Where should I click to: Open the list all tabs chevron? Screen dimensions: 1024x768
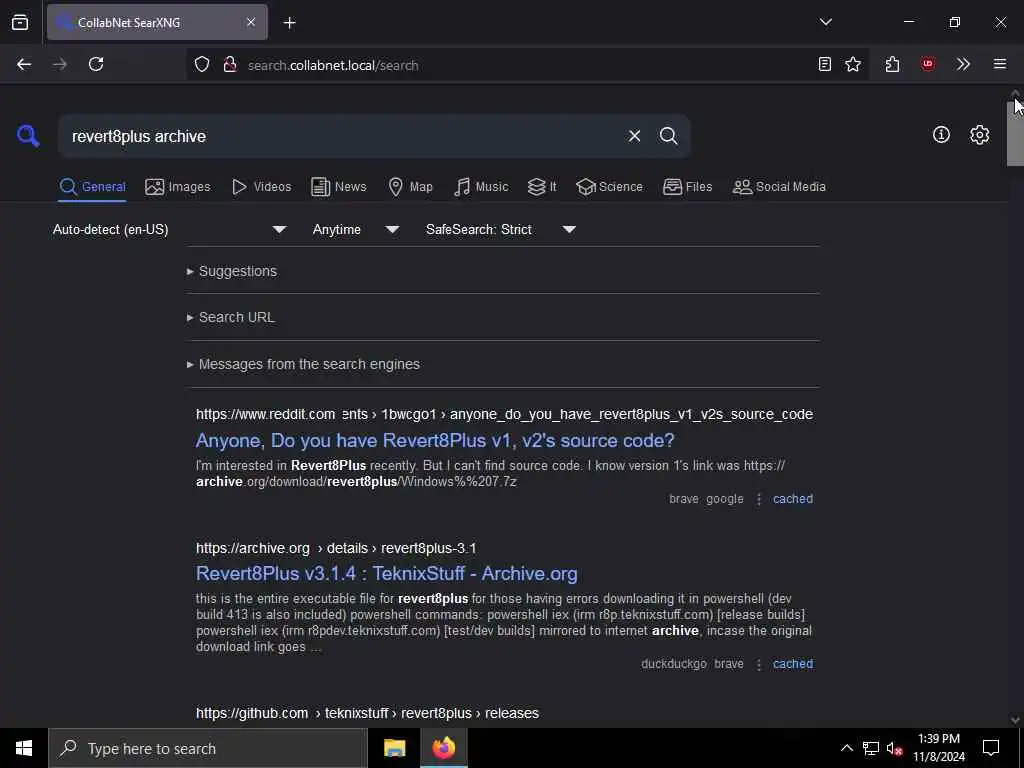point(825,22)
